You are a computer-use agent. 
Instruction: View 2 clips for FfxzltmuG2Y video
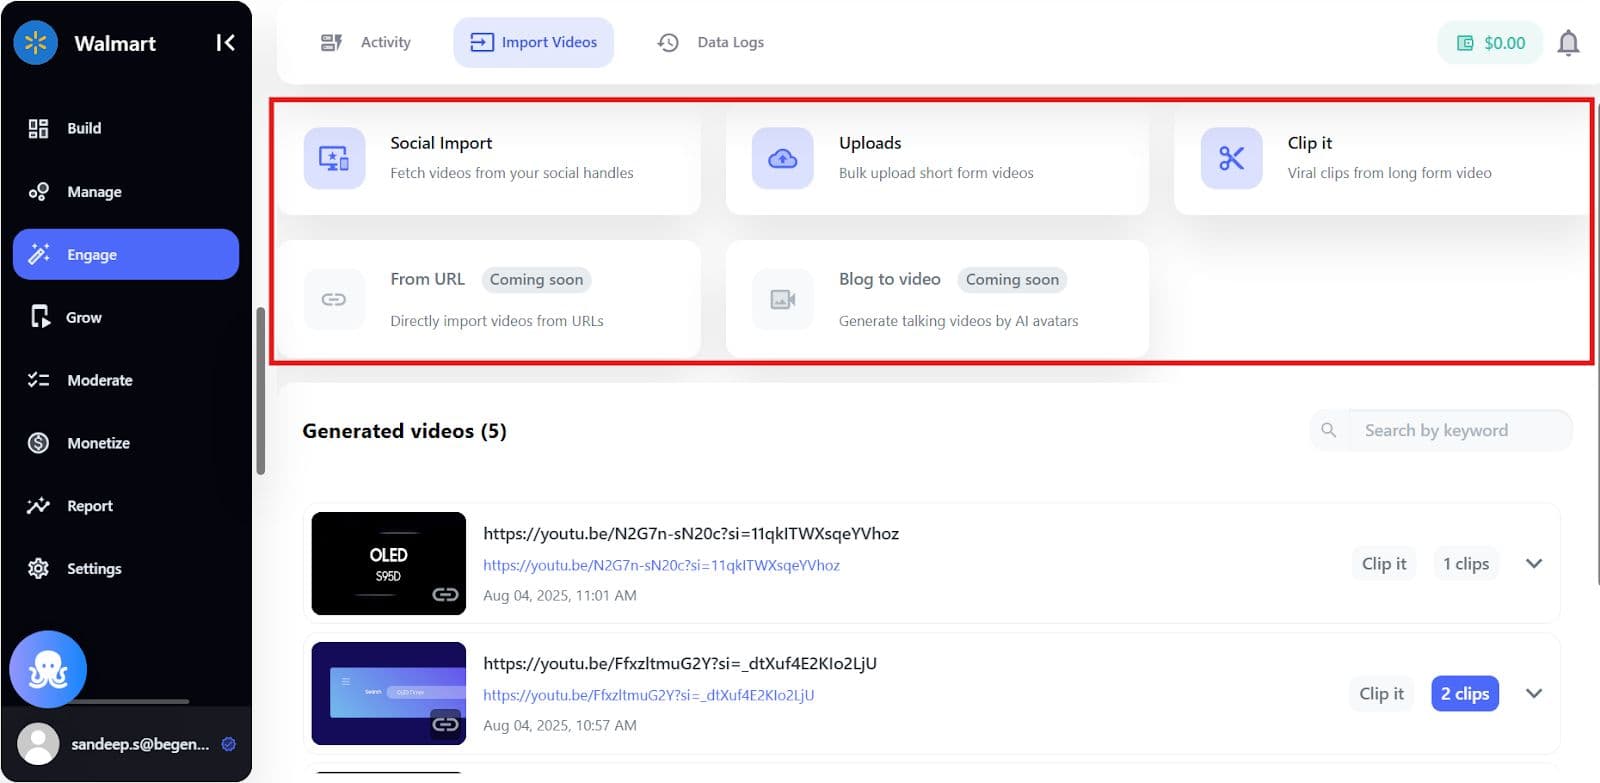[x=1465, y=694]
